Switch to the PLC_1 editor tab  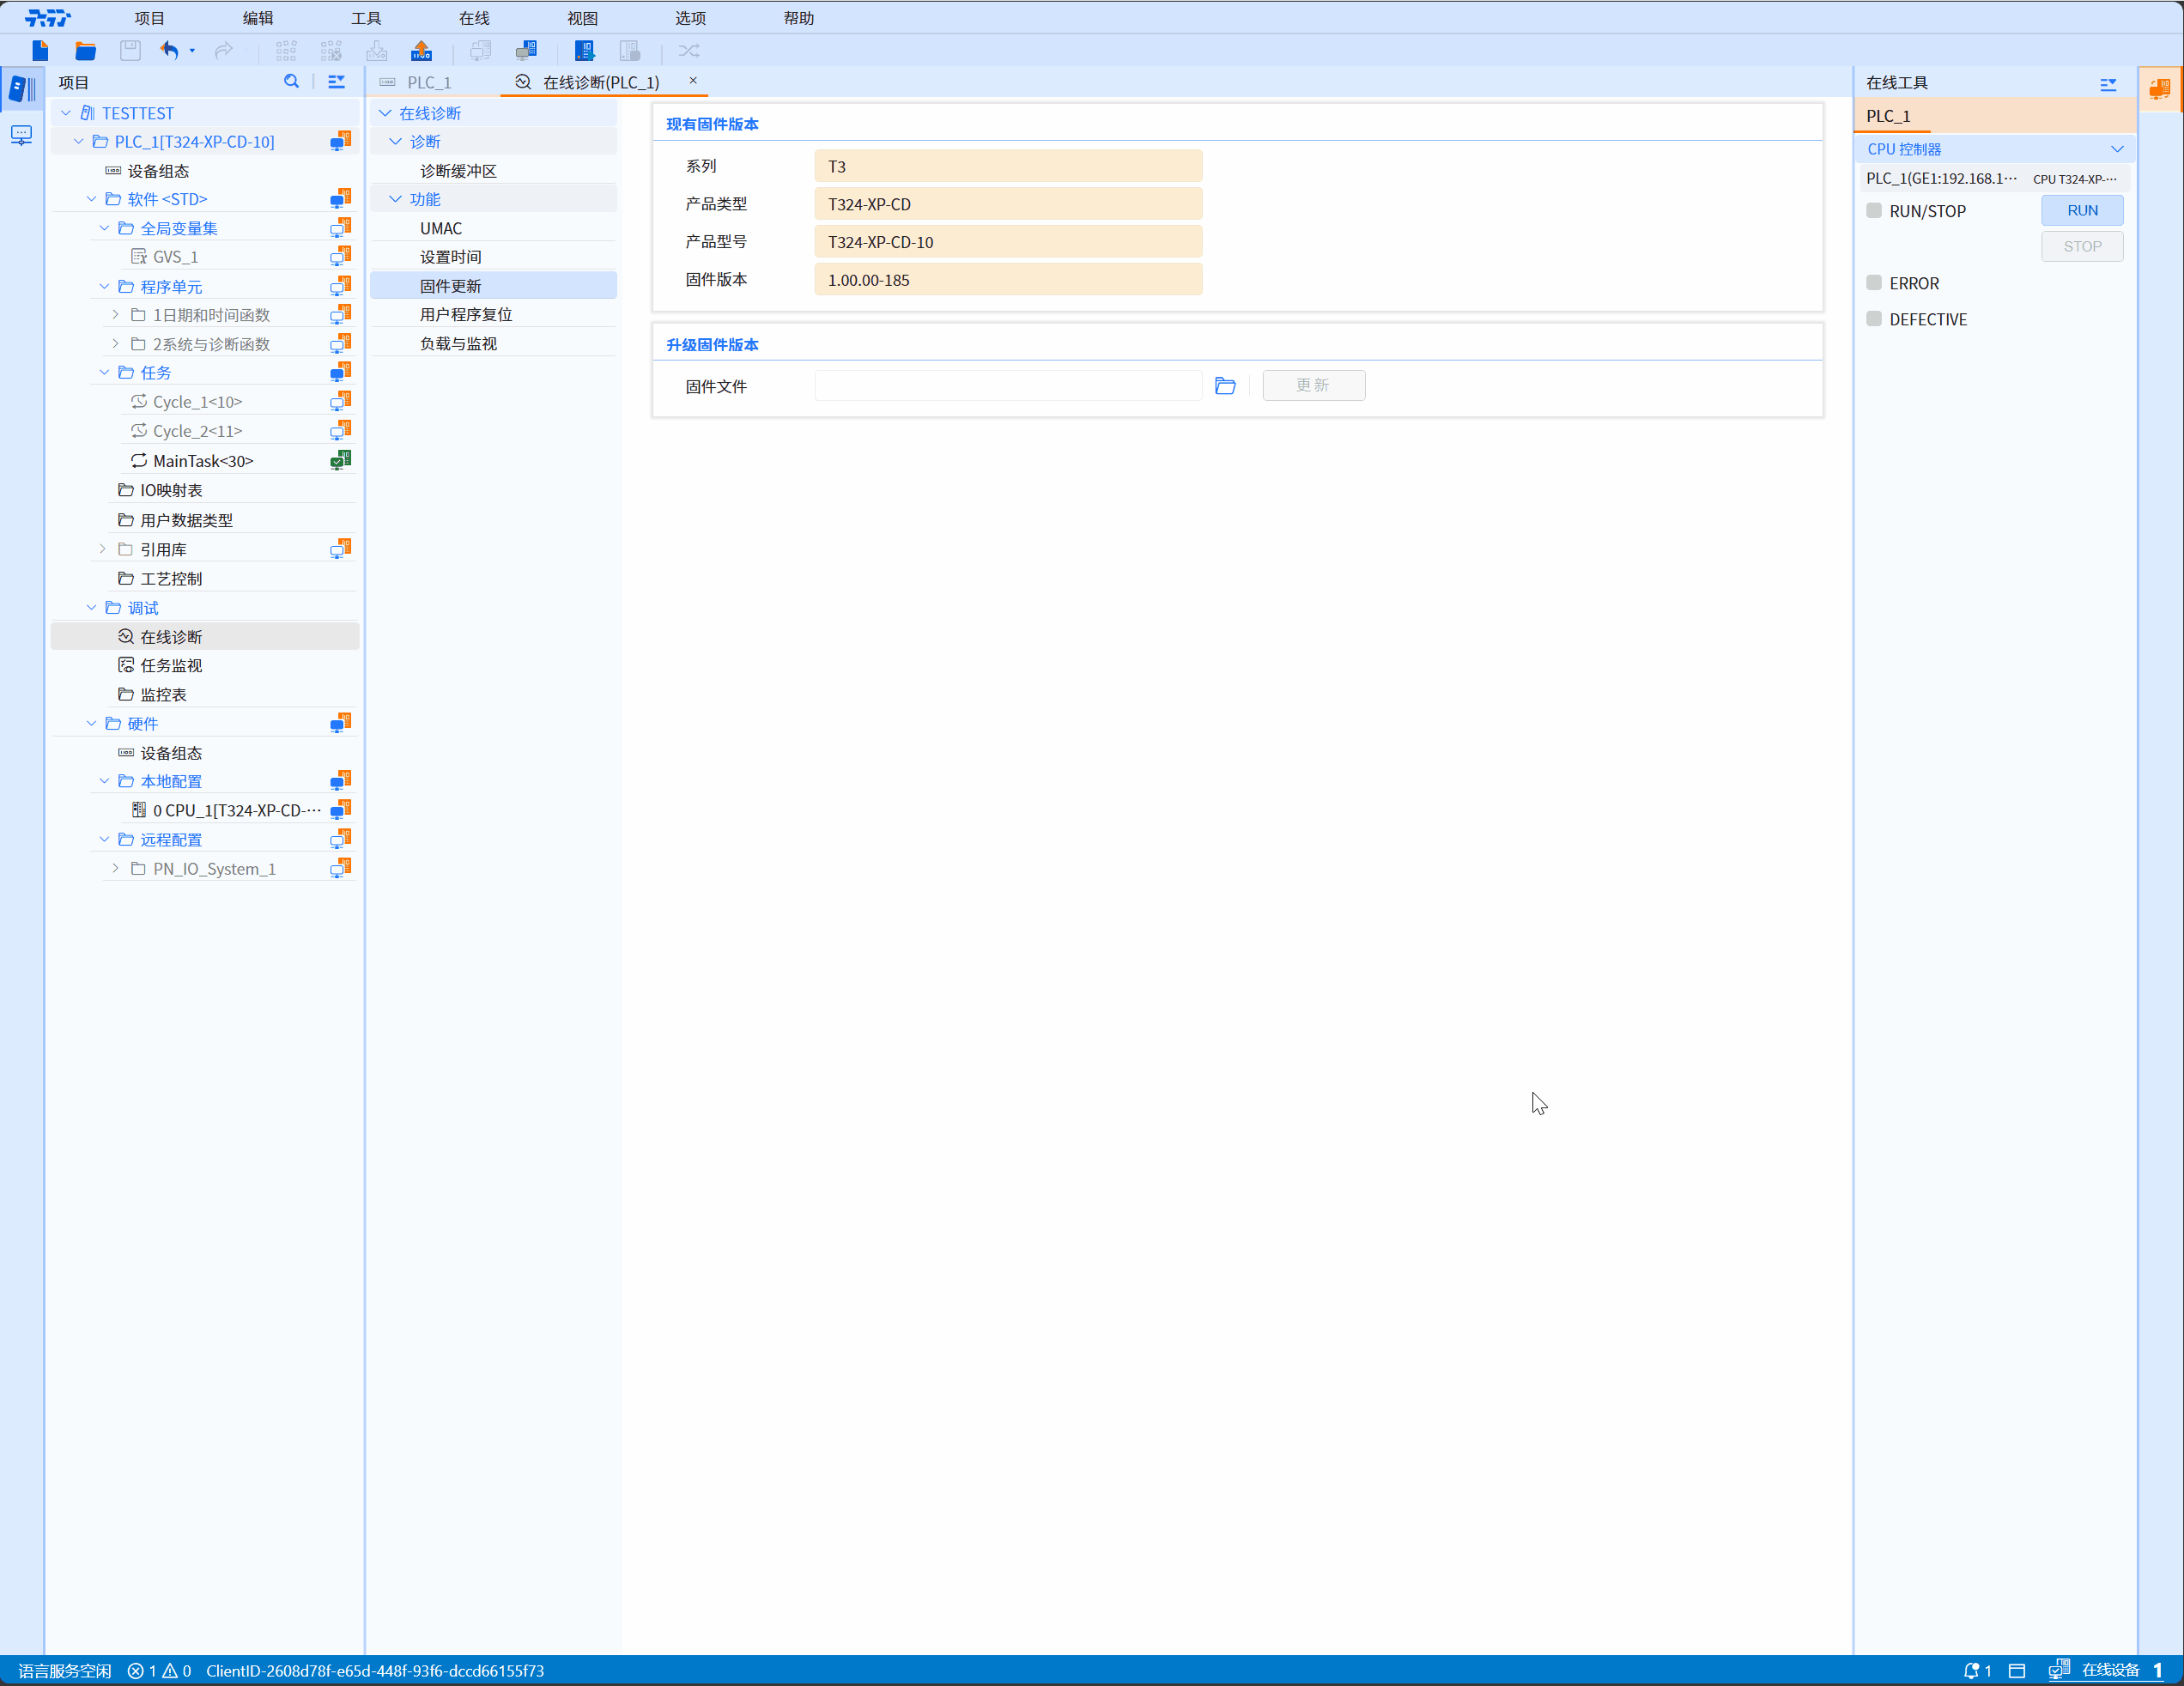[429, 82]
